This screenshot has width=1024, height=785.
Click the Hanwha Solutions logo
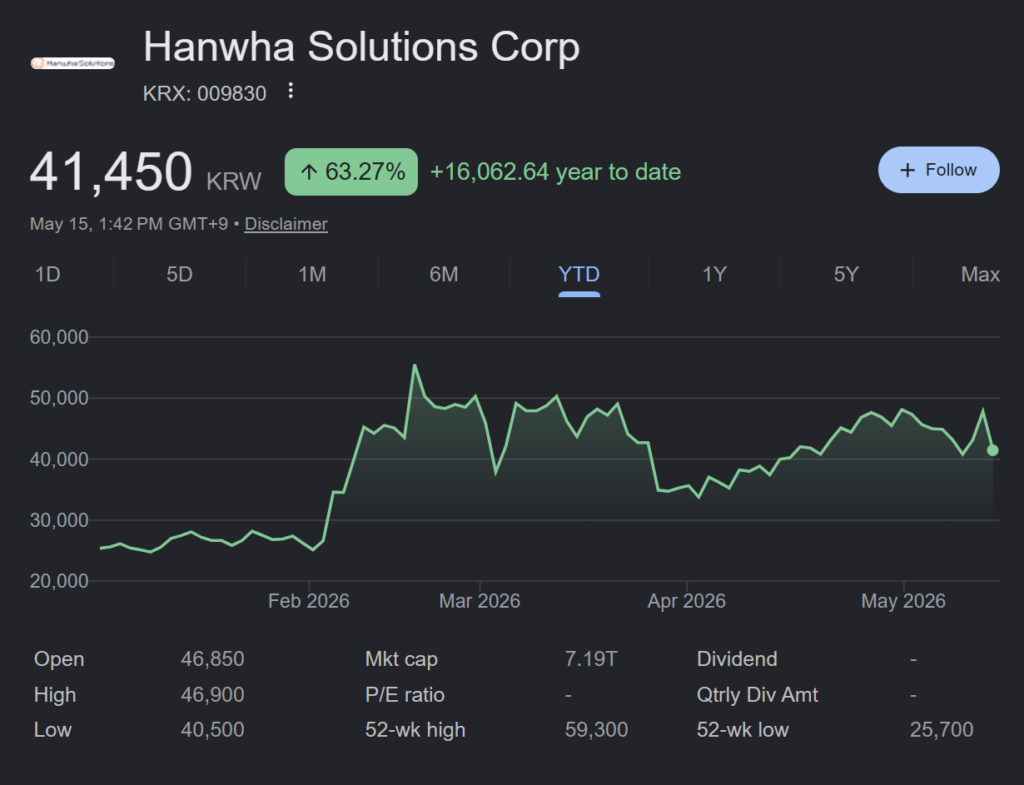[72, 63]
